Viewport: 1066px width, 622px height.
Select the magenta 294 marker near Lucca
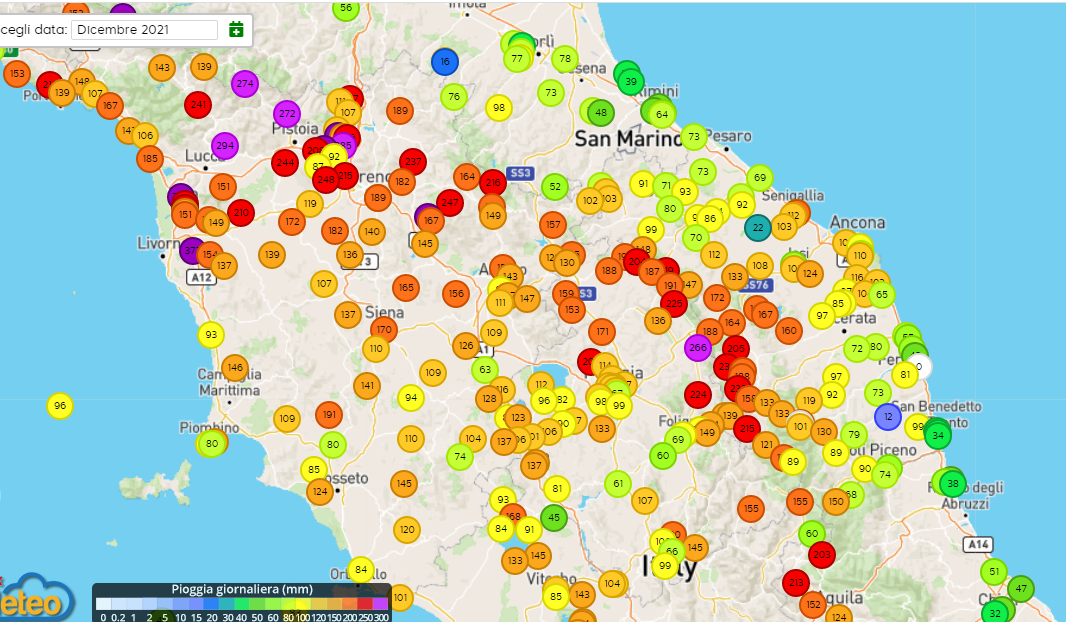point(225,145)
